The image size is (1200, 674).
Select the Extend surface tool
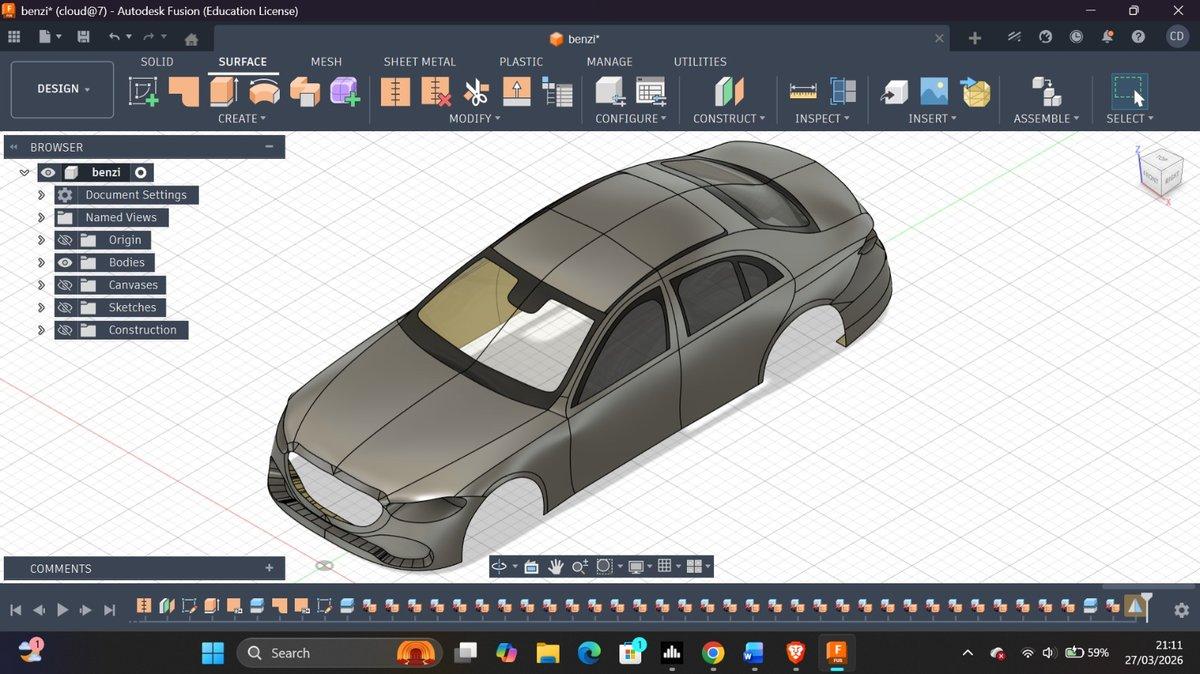point(516,92)
